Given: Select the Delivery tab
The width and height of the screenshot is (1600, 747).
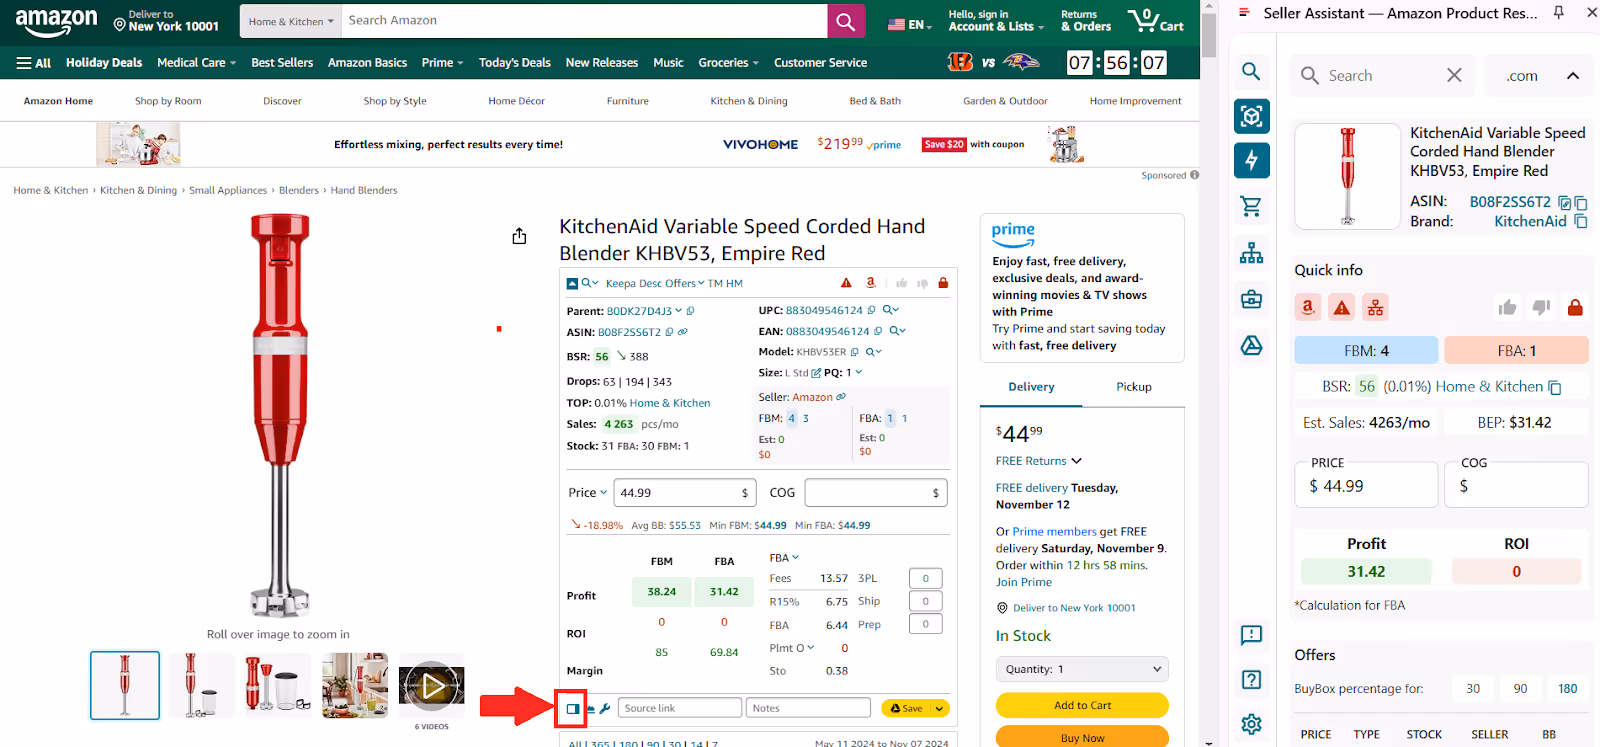Looking at the screenshot, I should 1031,387.
